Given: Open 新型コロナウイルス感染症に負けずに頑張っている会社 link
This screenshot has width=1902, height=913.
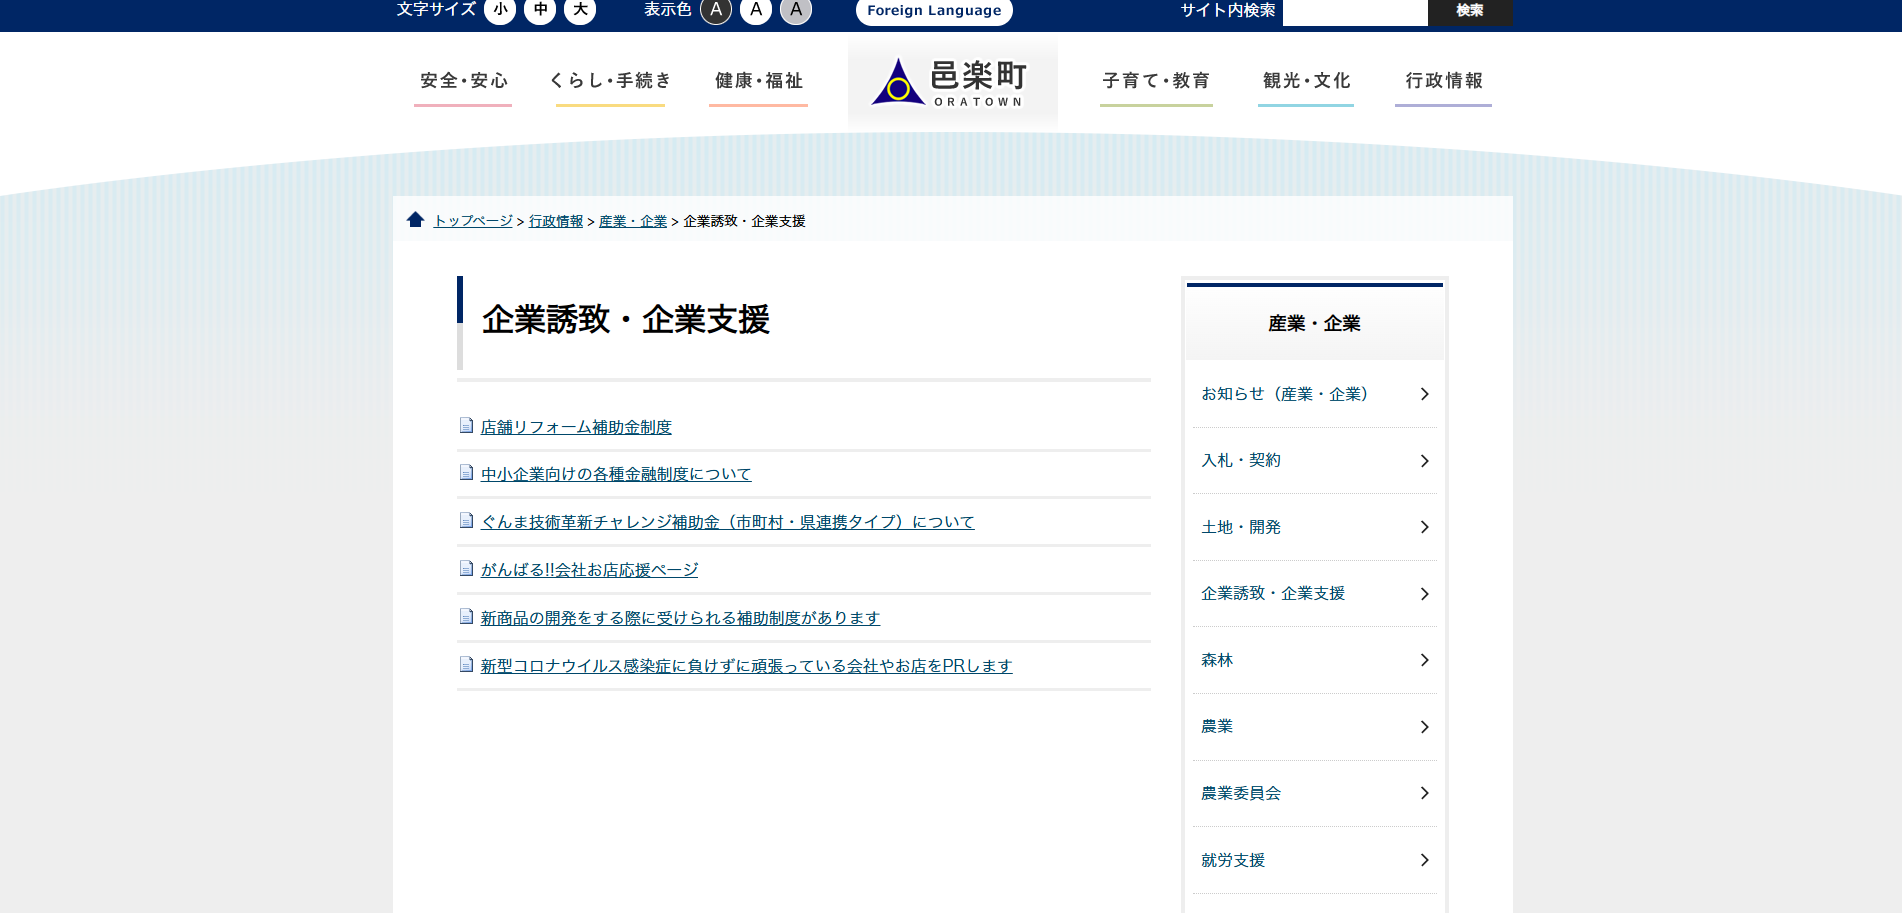Looking at the screenshot, I should (x=746, y=666).
